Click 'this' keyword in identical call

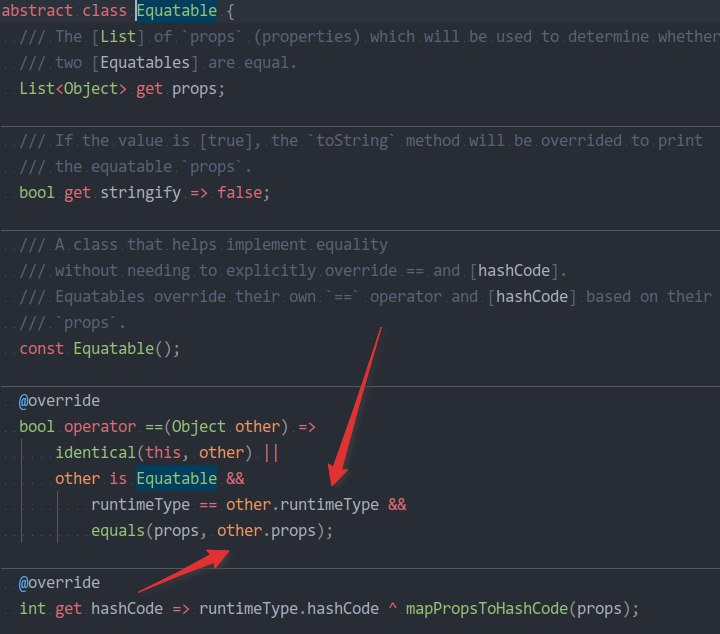click(x=163, y=453)
